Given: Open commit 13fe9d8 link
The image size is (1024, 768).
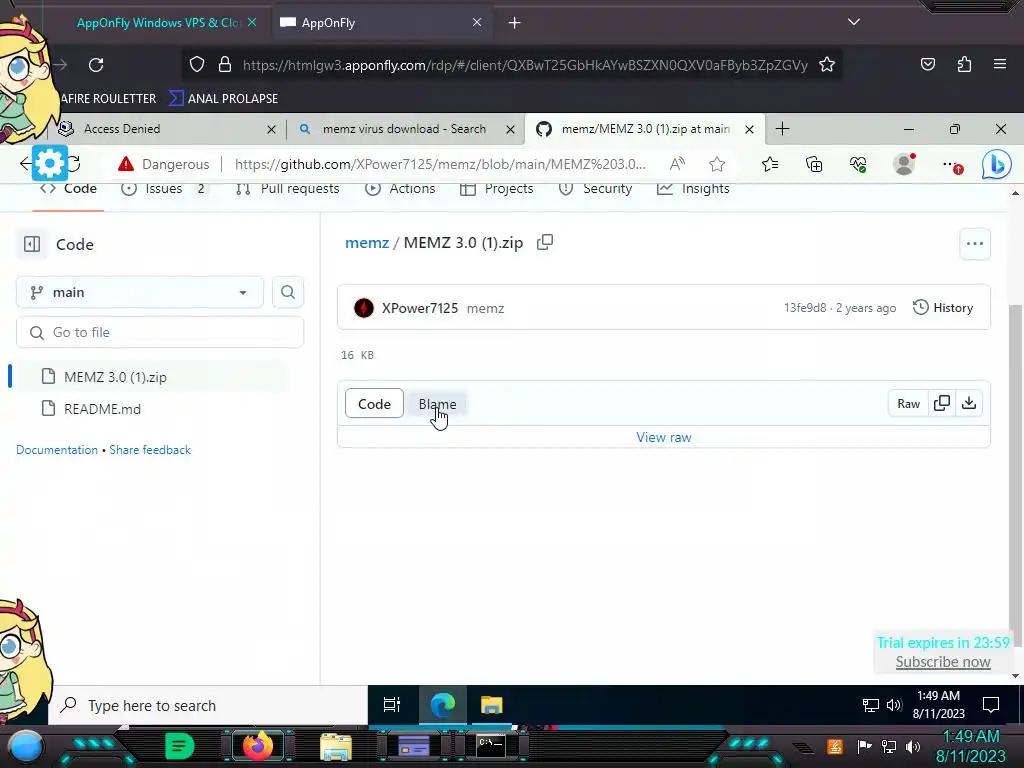Looking at the screenshot, I should (805, 308).
